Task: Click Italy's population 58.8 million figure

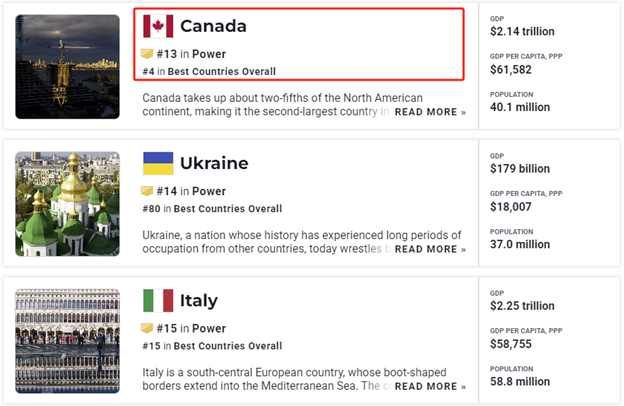Action: point(519,381)
